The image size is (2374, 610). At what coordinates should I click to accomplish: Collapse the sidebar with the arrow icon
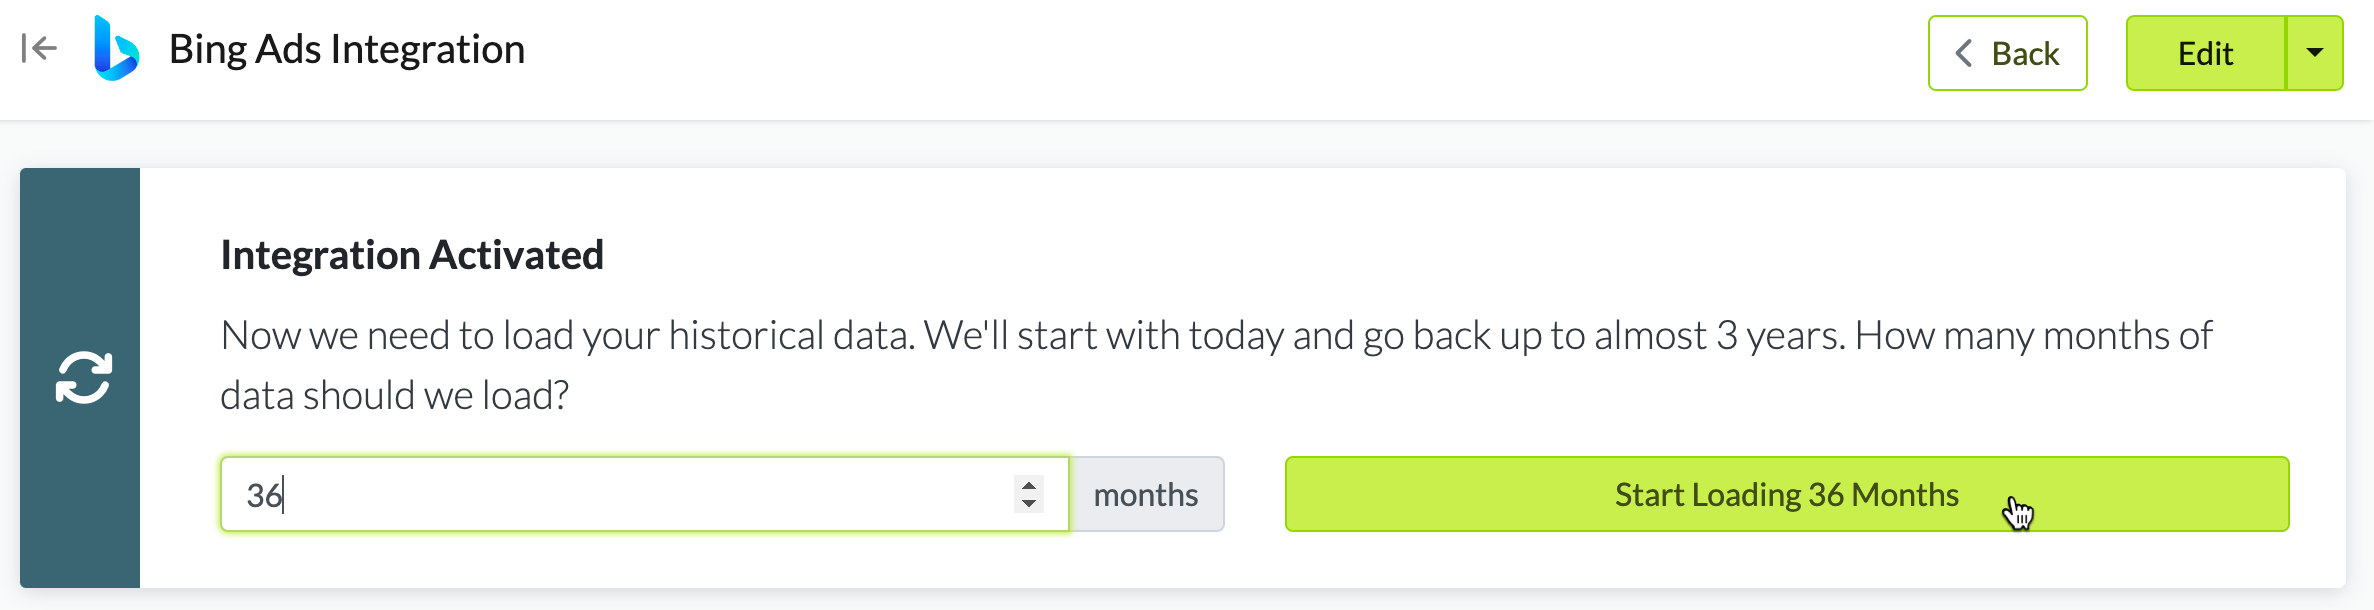click(39, 48)
